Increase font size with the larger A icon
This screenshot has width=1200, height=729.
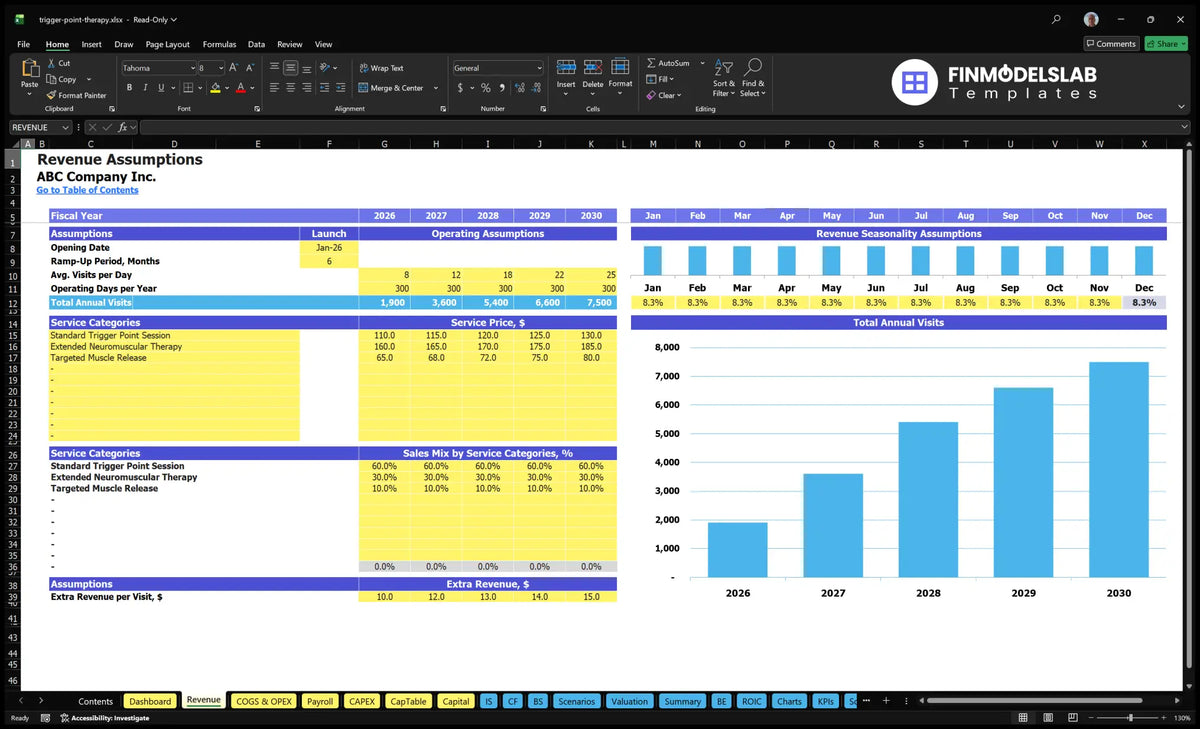click(x=234, y=68)
